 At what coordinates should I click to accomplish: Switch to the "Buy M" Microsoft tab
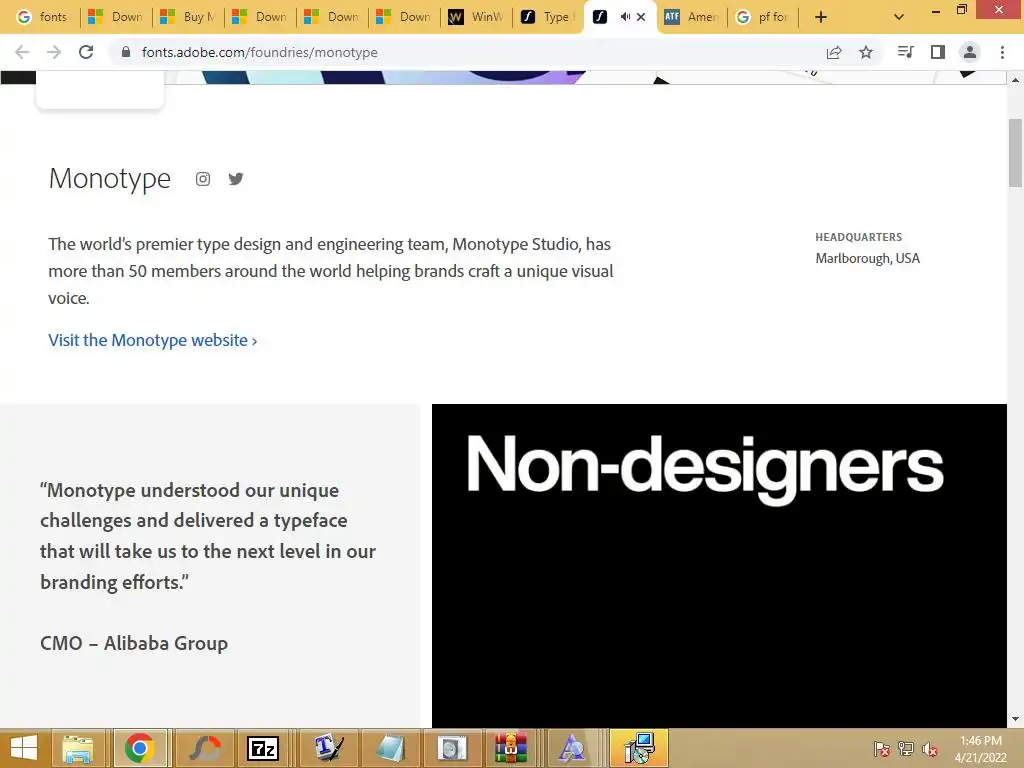(x=188, y=17)
